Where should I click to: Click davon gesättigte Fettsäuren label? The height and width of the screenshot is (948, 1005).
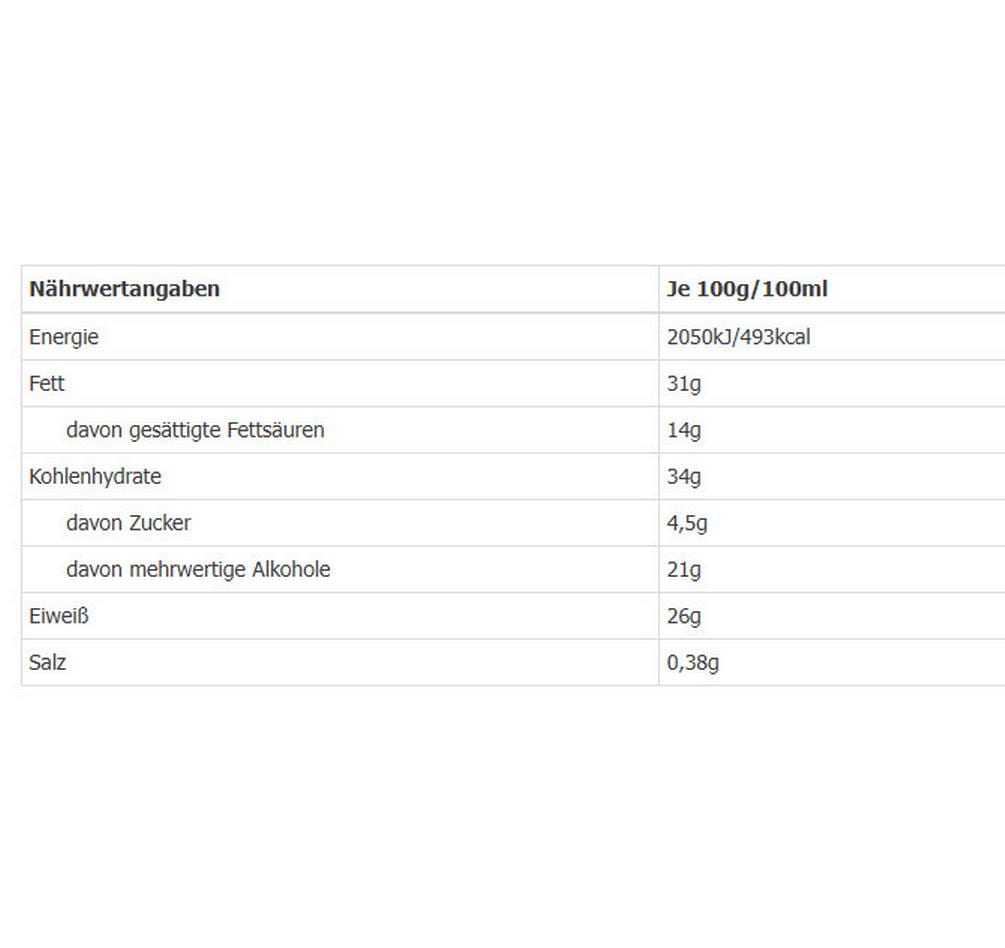click(x=195, y=430)
